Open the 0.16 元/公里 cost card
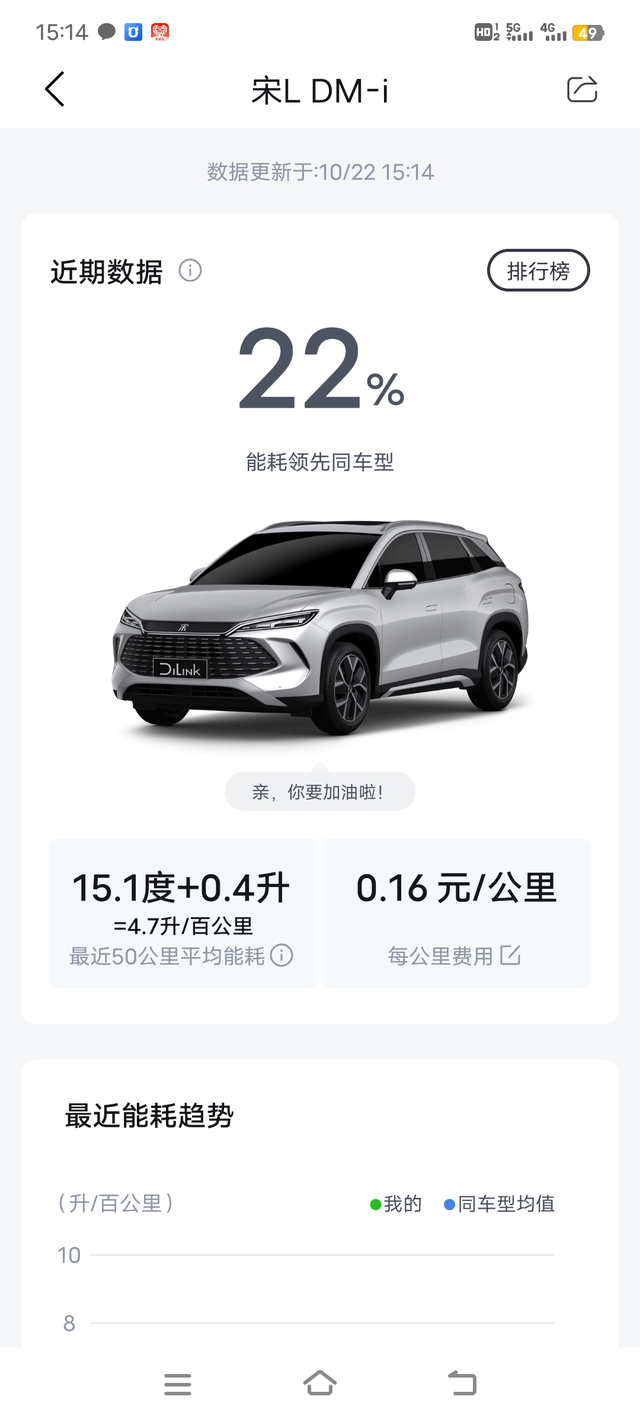Viewport: 640px width, 1422px height. 457,913
